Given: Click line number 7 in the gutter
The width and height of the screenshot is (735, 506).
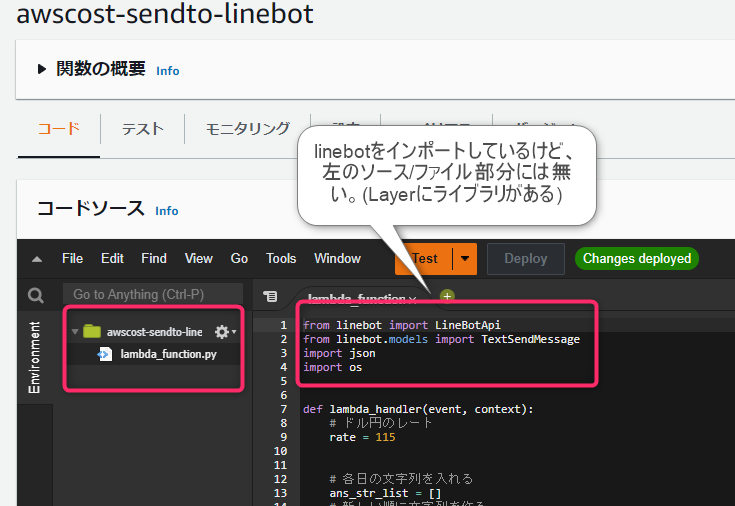Looking at the screenshot, I should coord(284,409).
